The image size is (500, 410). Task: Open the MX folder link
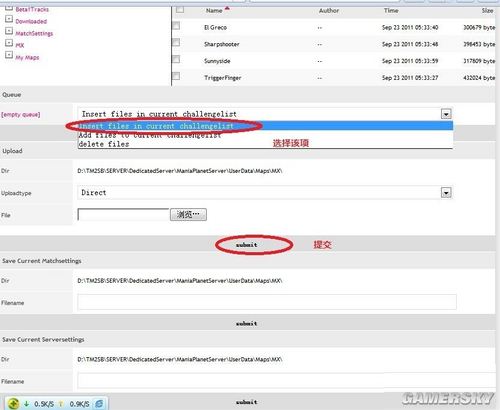pyautogui.click(x=20, y=45)
